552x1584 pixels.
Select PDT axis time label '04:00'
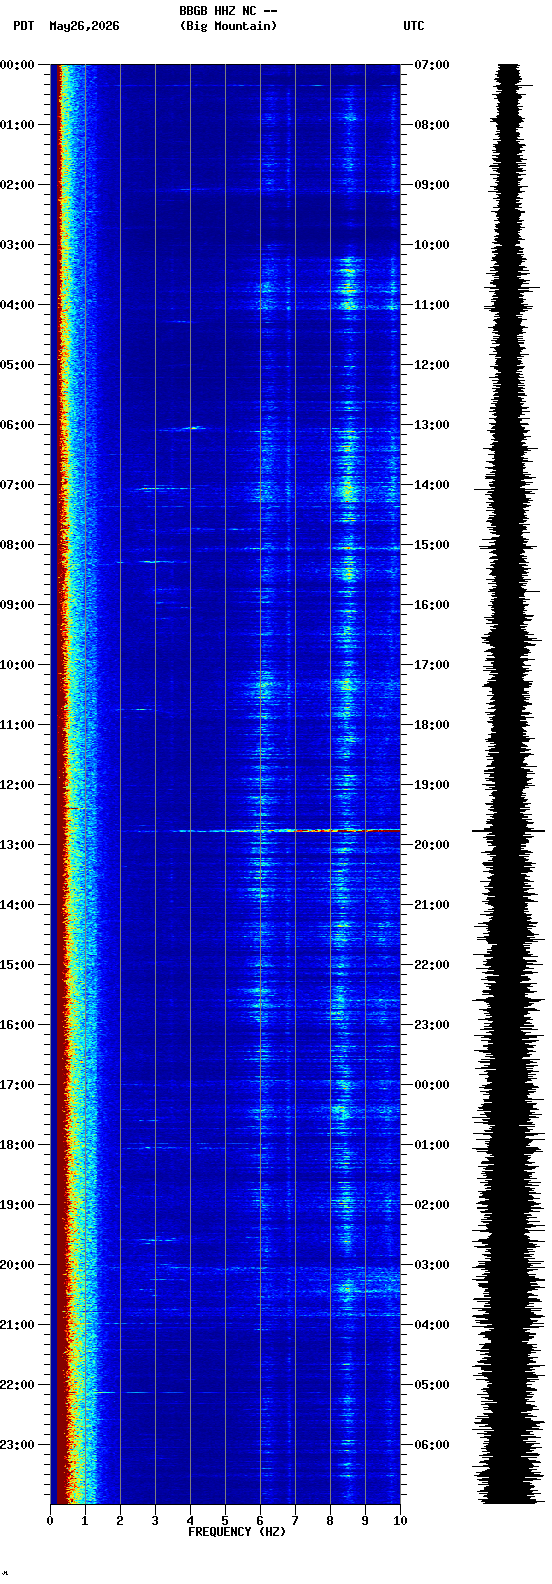coord(18,305)
